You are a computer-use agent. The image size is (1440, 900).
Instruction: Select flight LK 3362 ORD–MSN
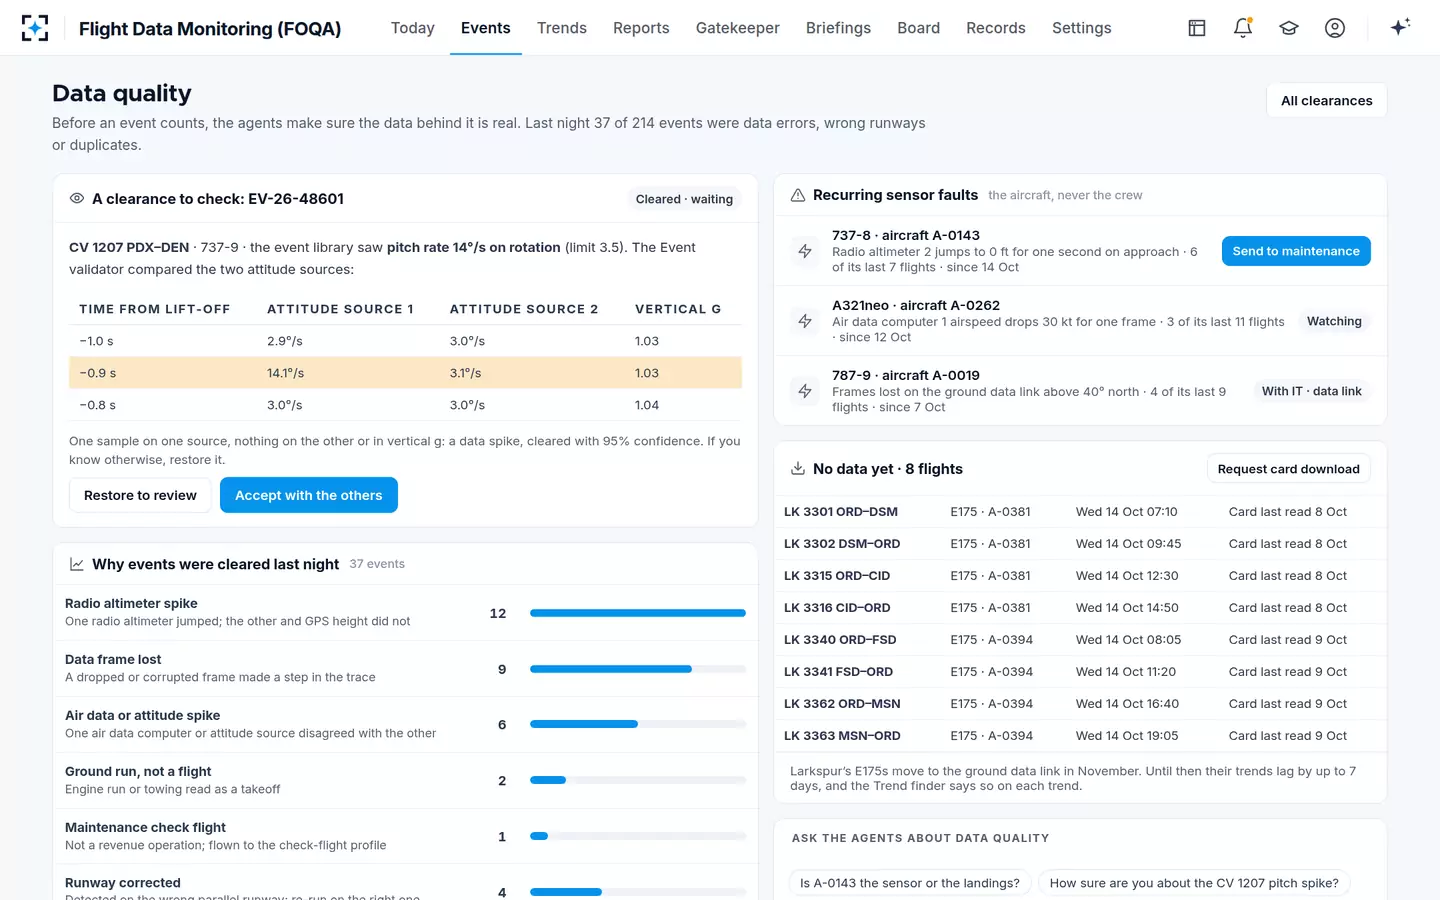1080,704
